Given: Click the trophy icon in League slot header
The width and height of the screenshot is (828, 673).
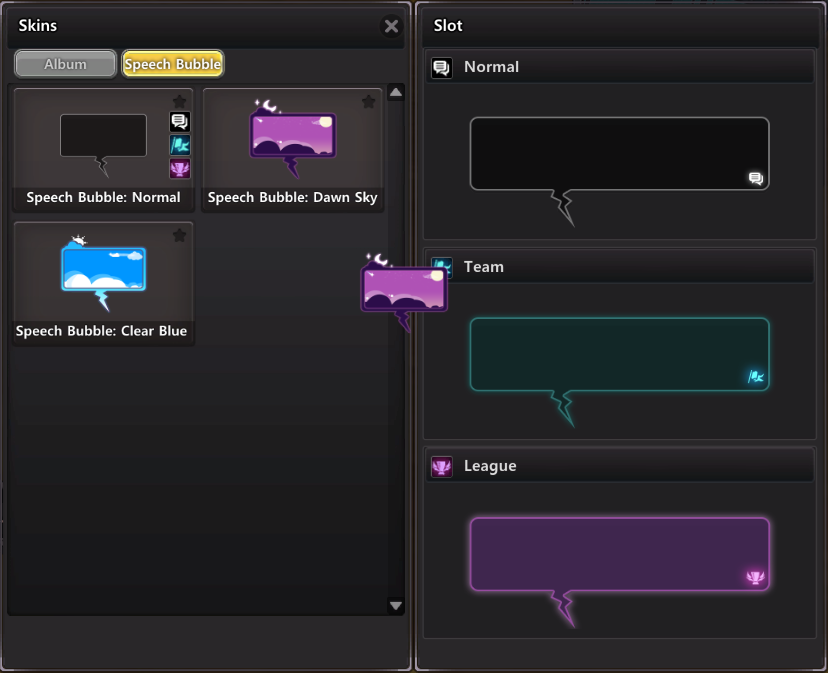Looking at the screenshot, I should tap(441, 466).
